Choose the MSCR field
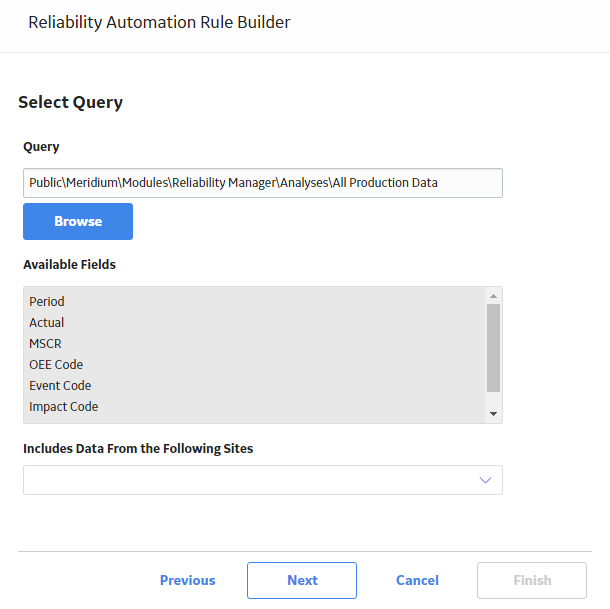The width and height of the screenshot is (610, 609). (x=45, y=344)
